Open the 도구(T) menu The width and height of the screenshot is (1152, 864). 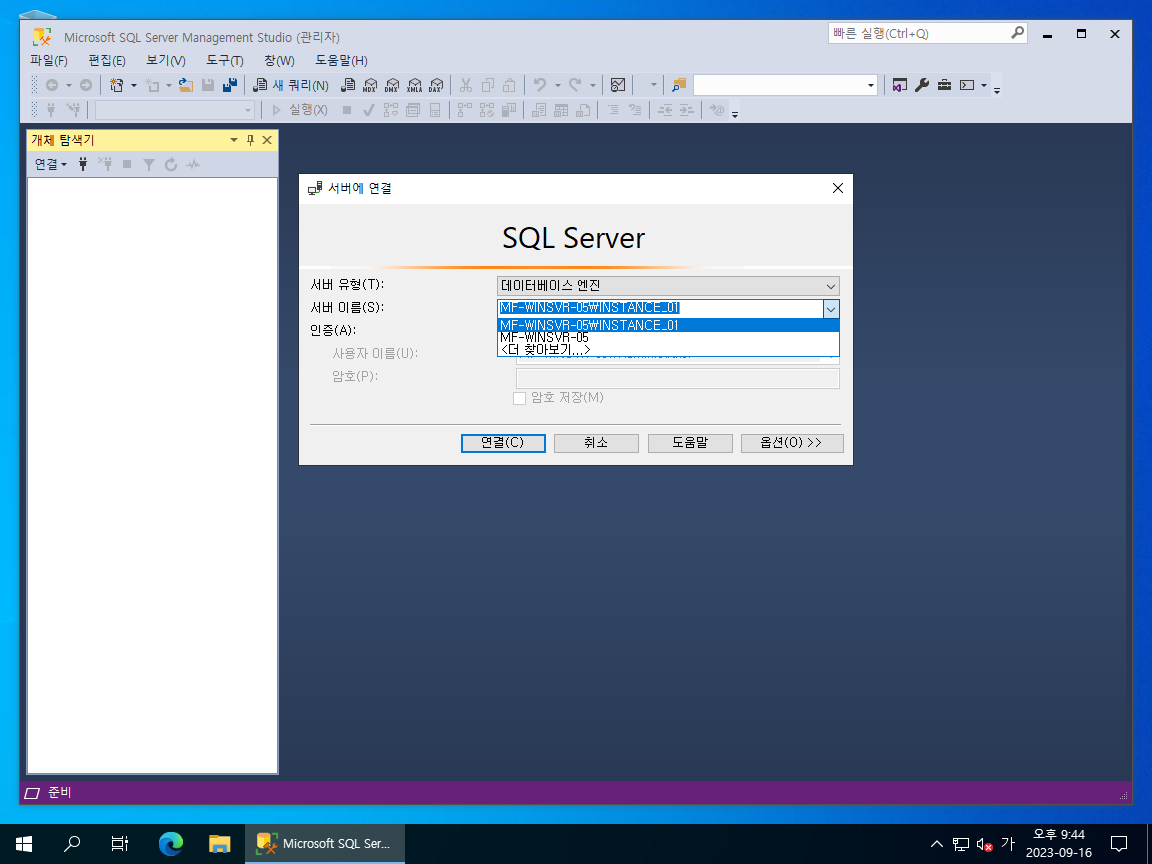click(x=224, y=60)
